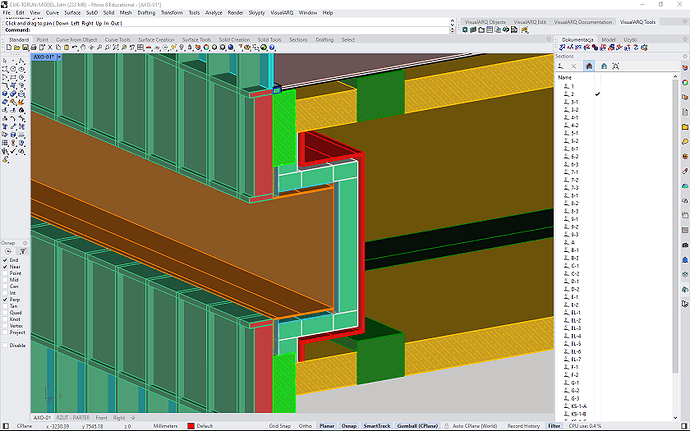
Task: Click the delete section X icon
Action: click(x=574, y=66)
